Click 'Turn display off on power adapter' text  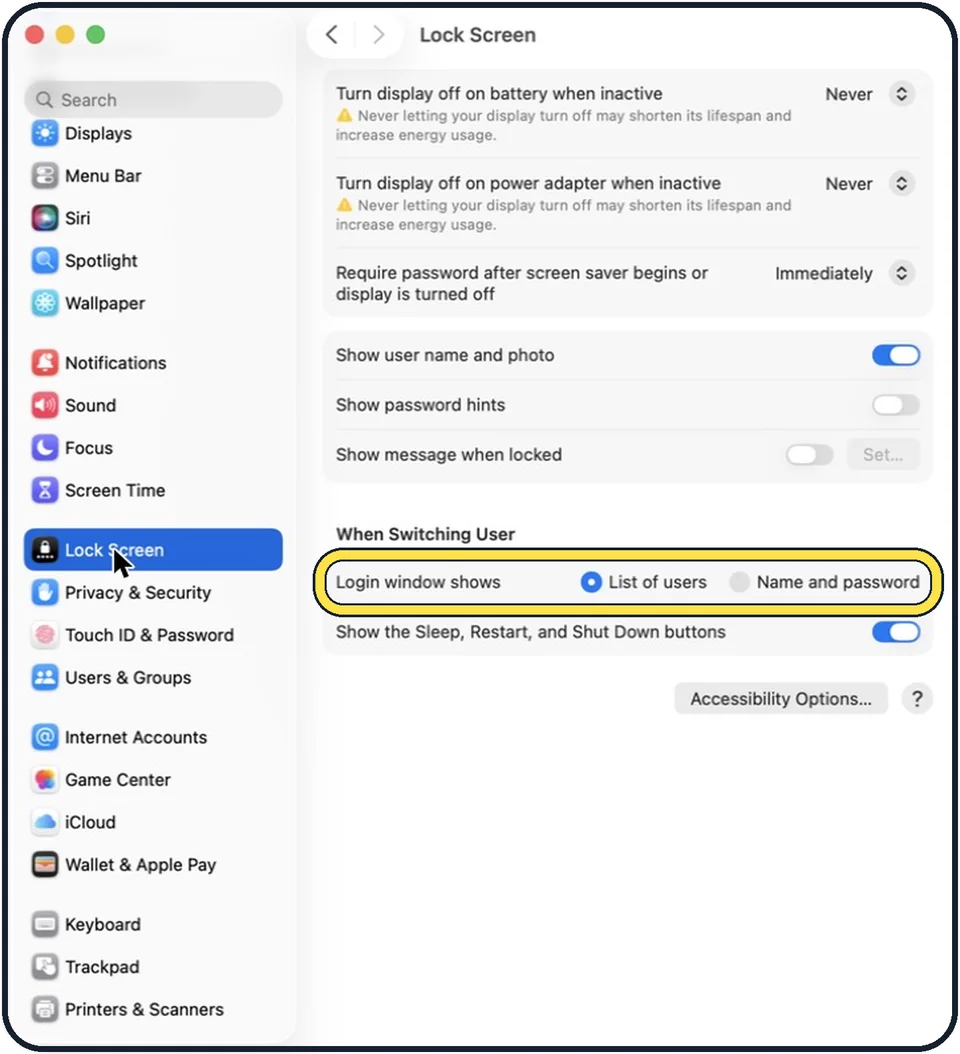click(528, 183)
